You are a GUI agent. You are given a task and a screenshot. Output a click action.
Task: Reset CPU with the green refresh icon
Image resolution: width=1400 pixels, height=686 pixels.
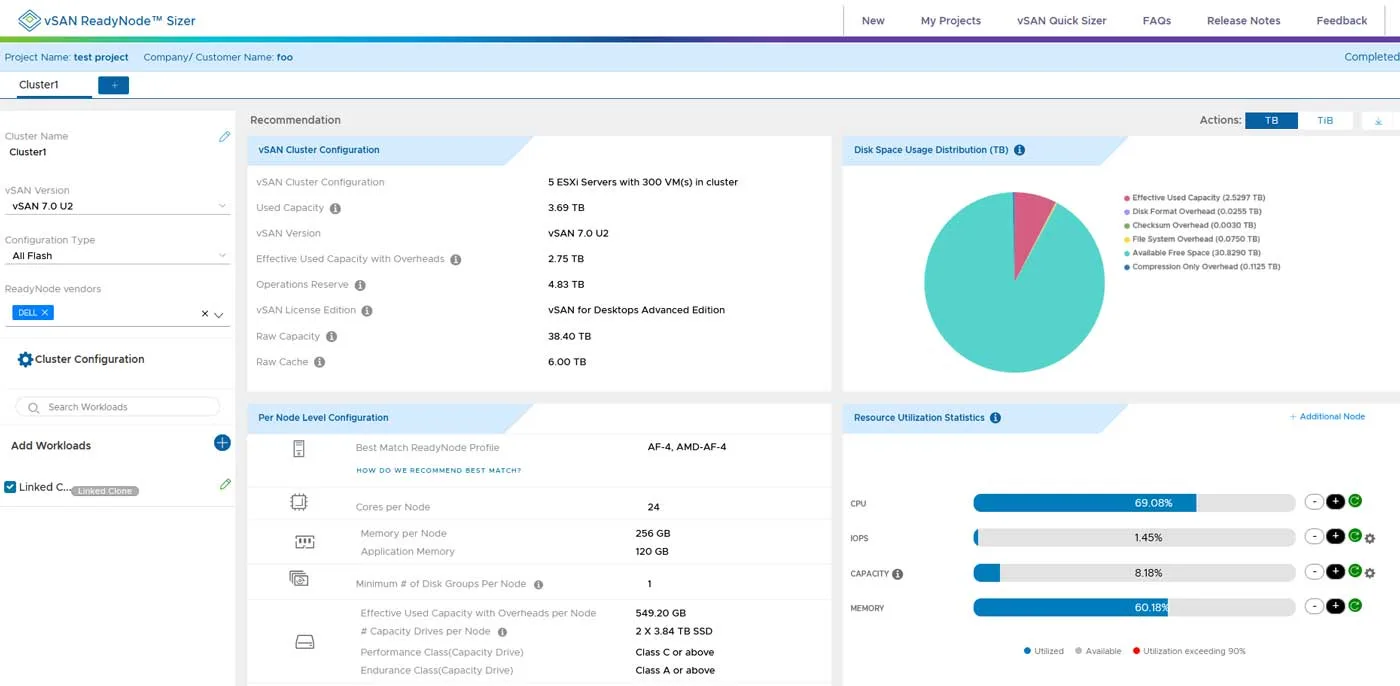click(x=1355, y=501)
